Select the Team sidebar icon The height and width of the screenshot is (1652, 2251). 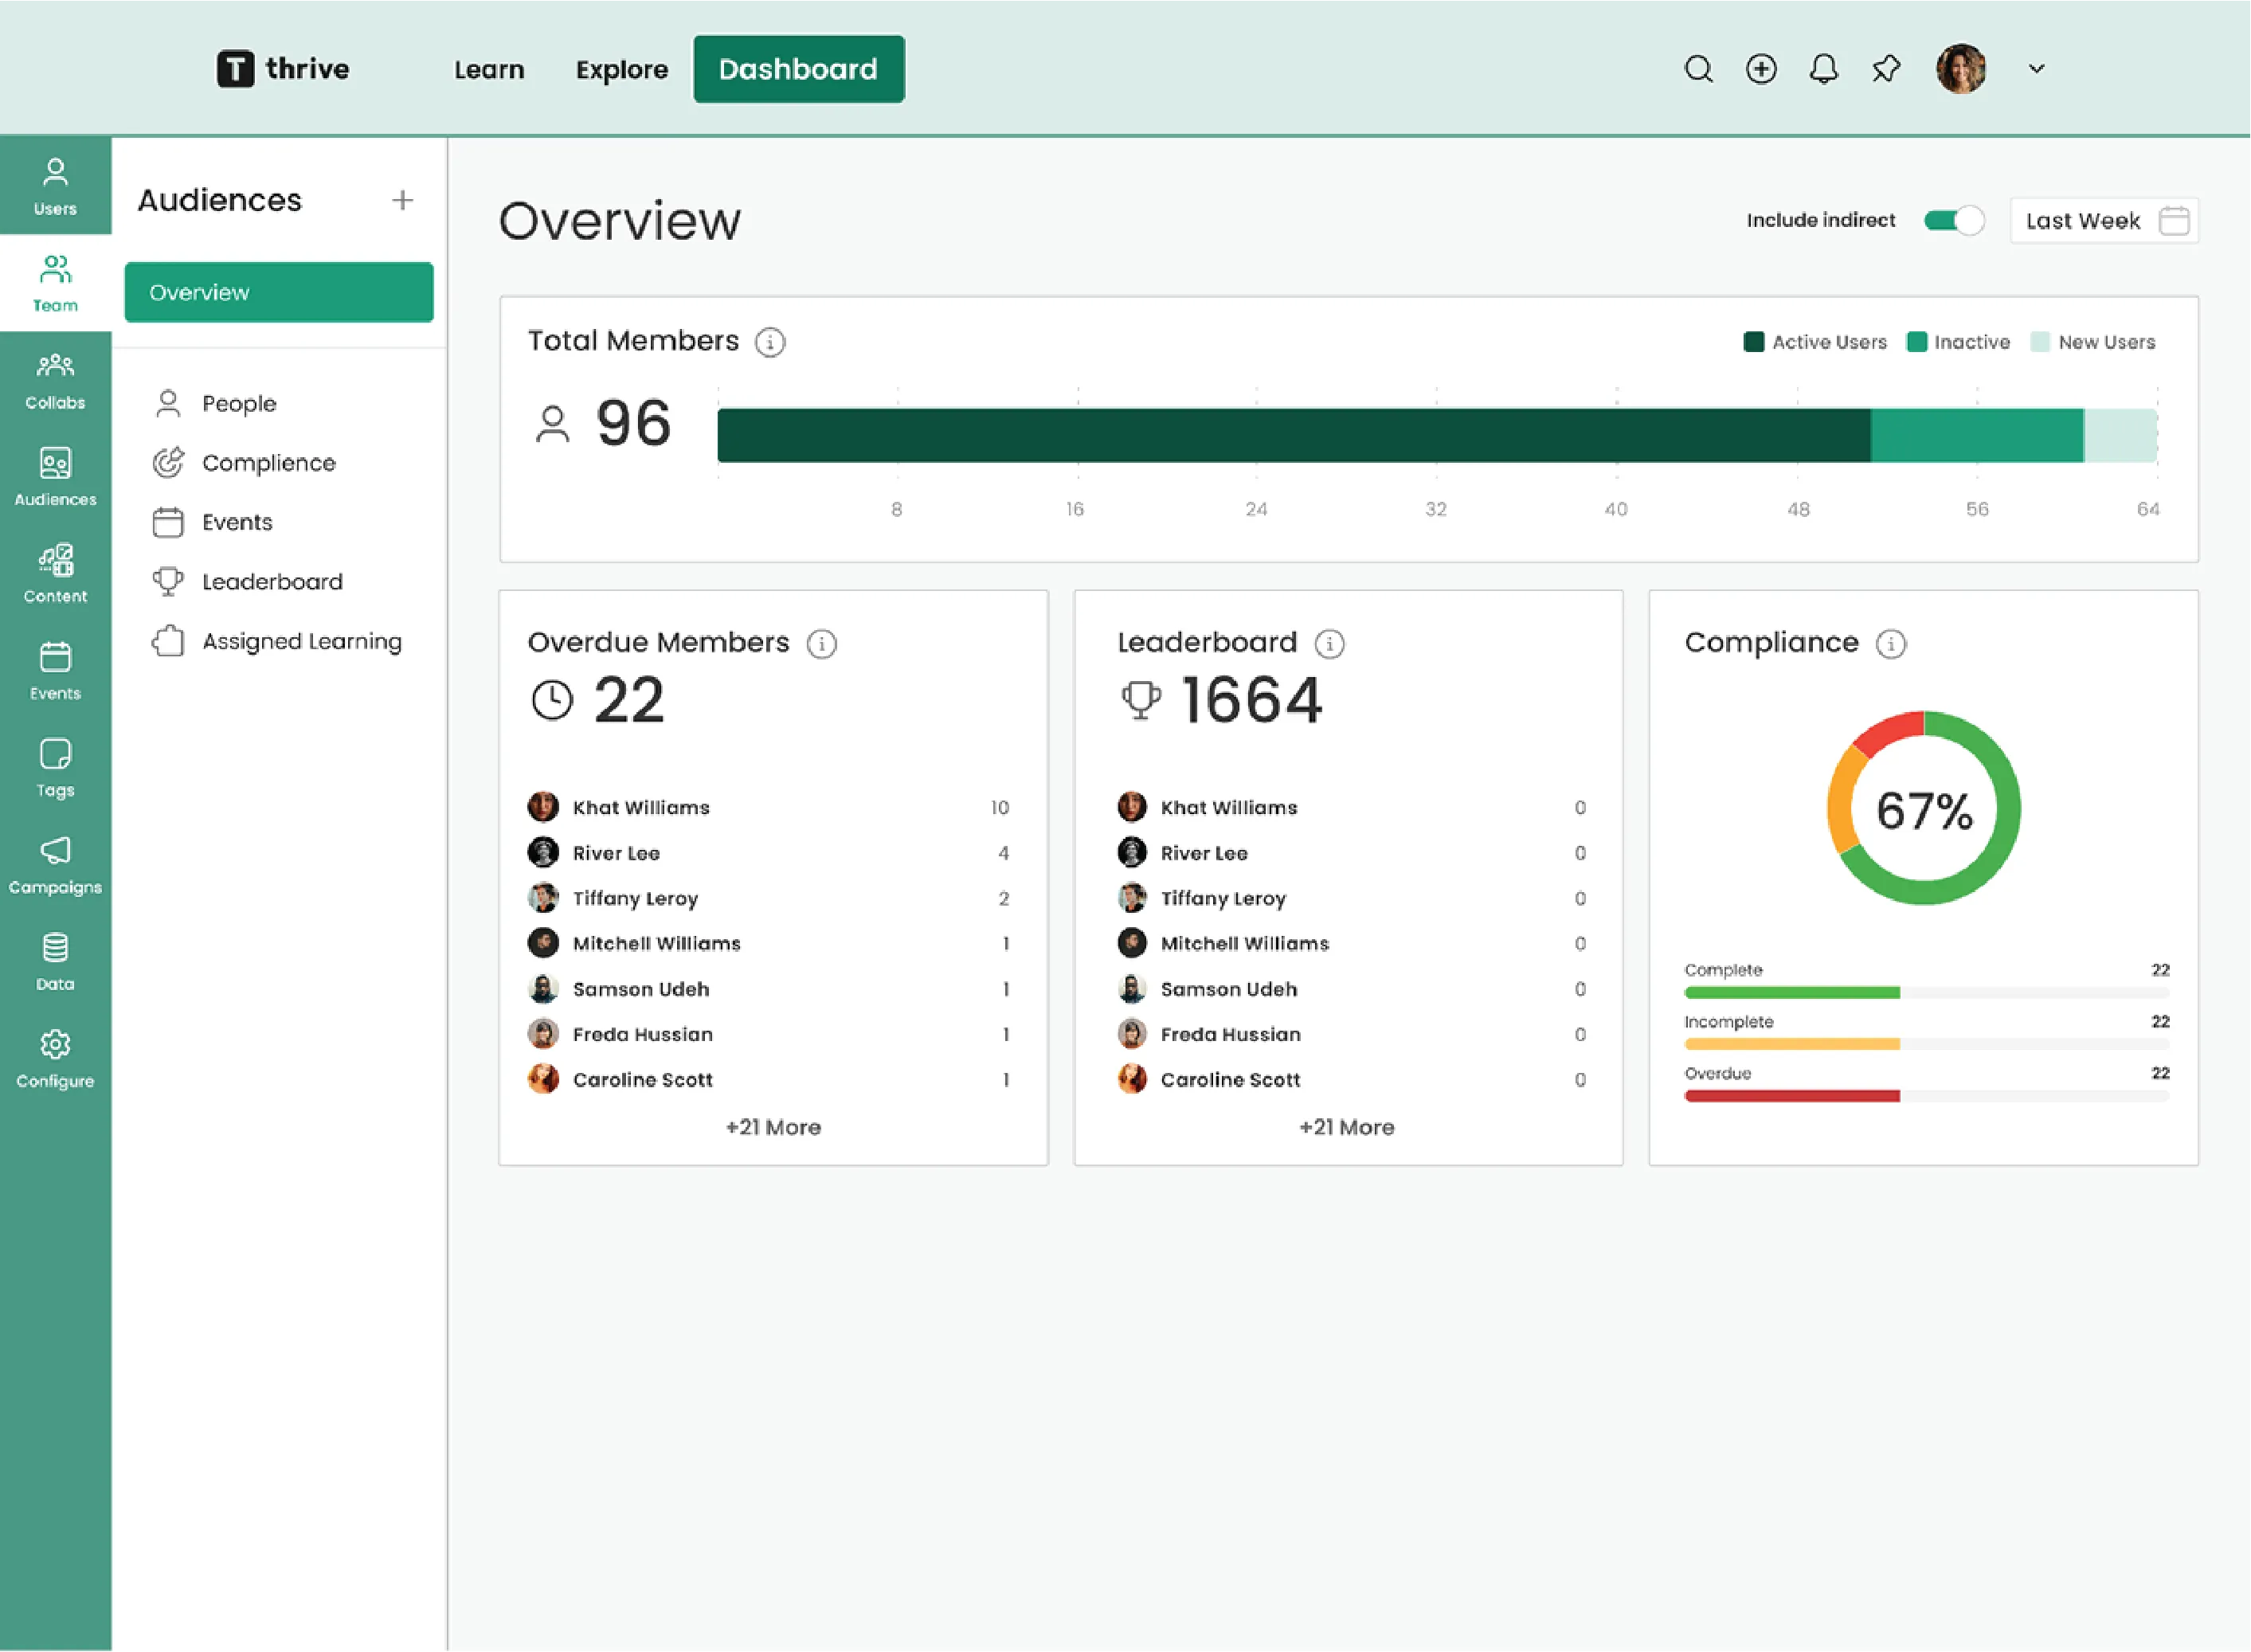[x=55, y=284]
